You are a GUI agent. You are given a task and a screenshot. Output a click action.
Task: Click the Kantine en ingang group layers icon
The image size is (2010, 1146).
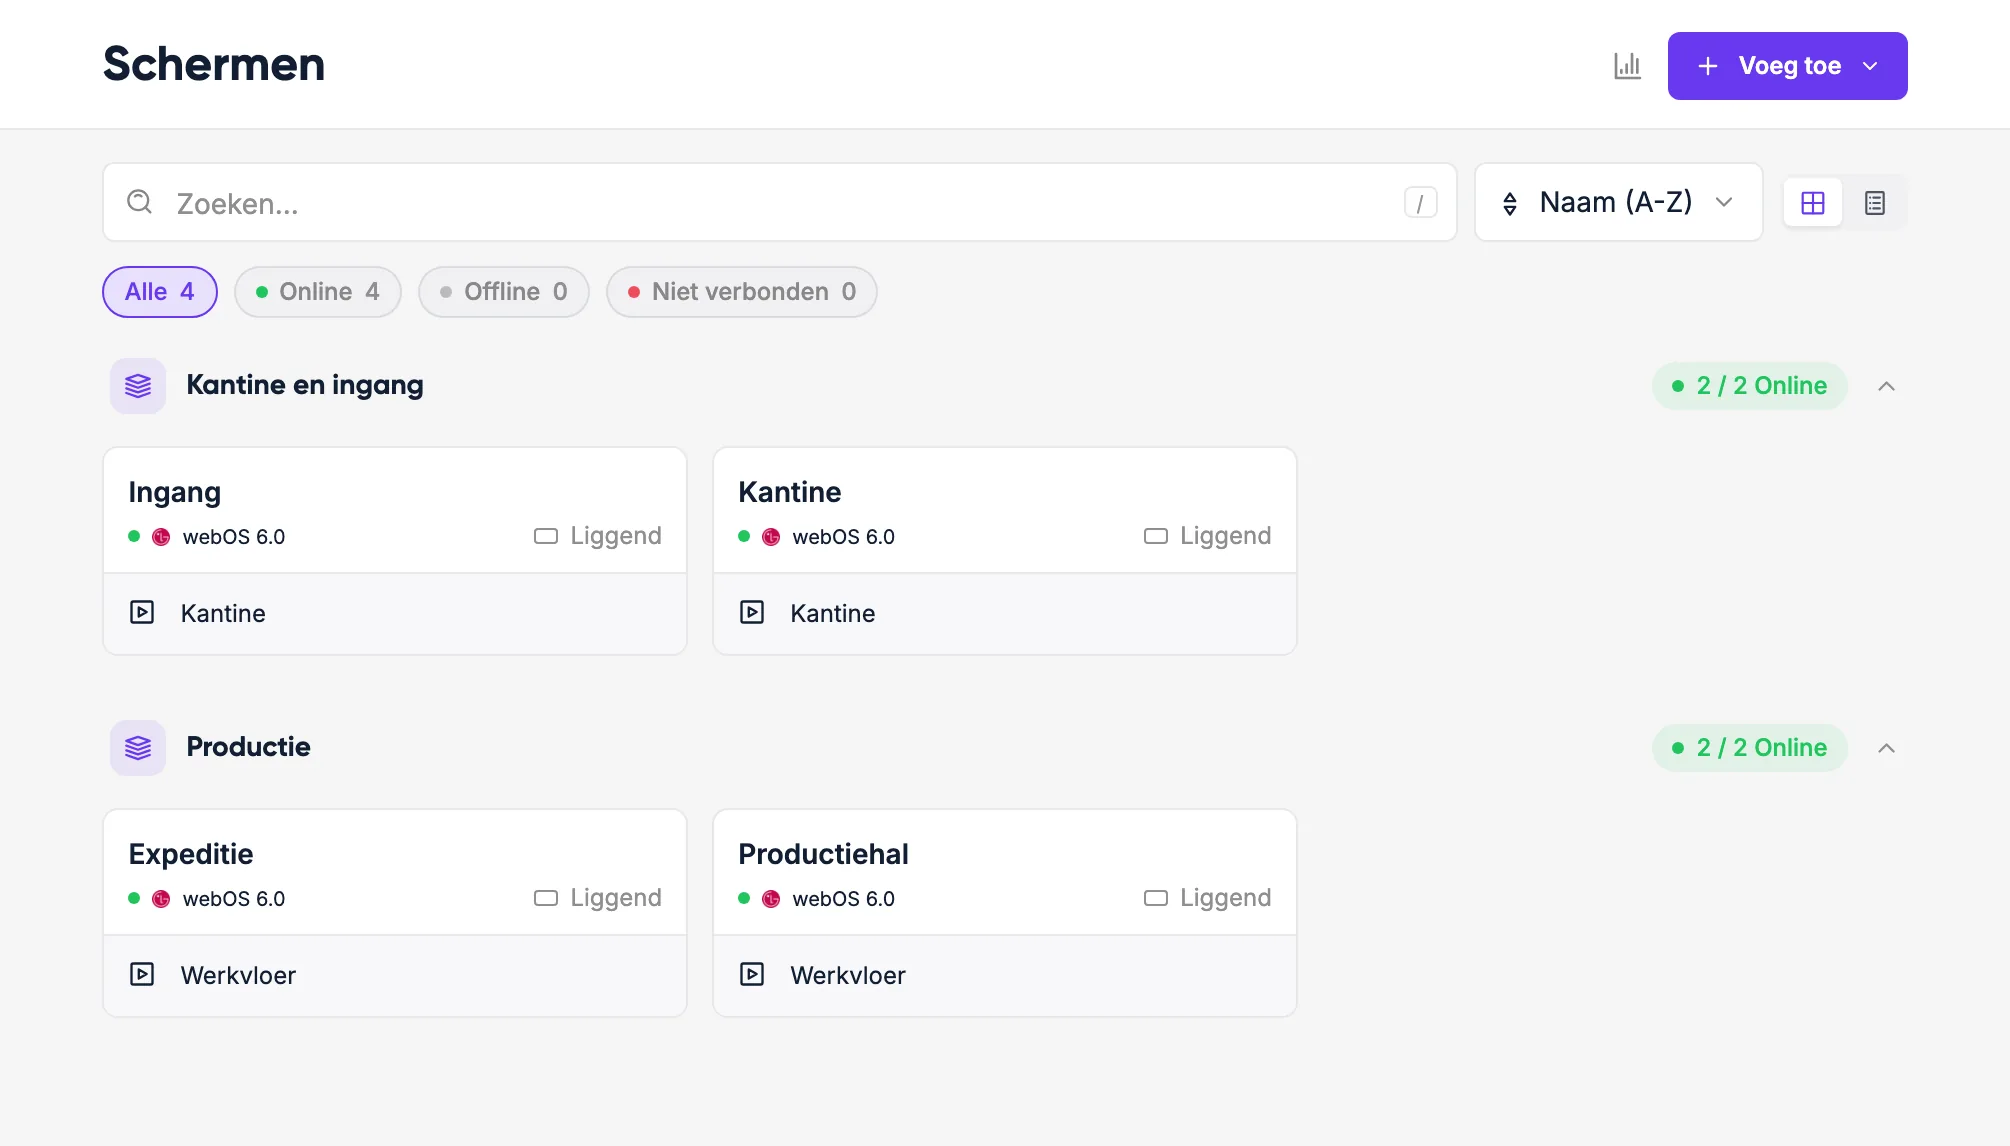[x=138, y=386]
